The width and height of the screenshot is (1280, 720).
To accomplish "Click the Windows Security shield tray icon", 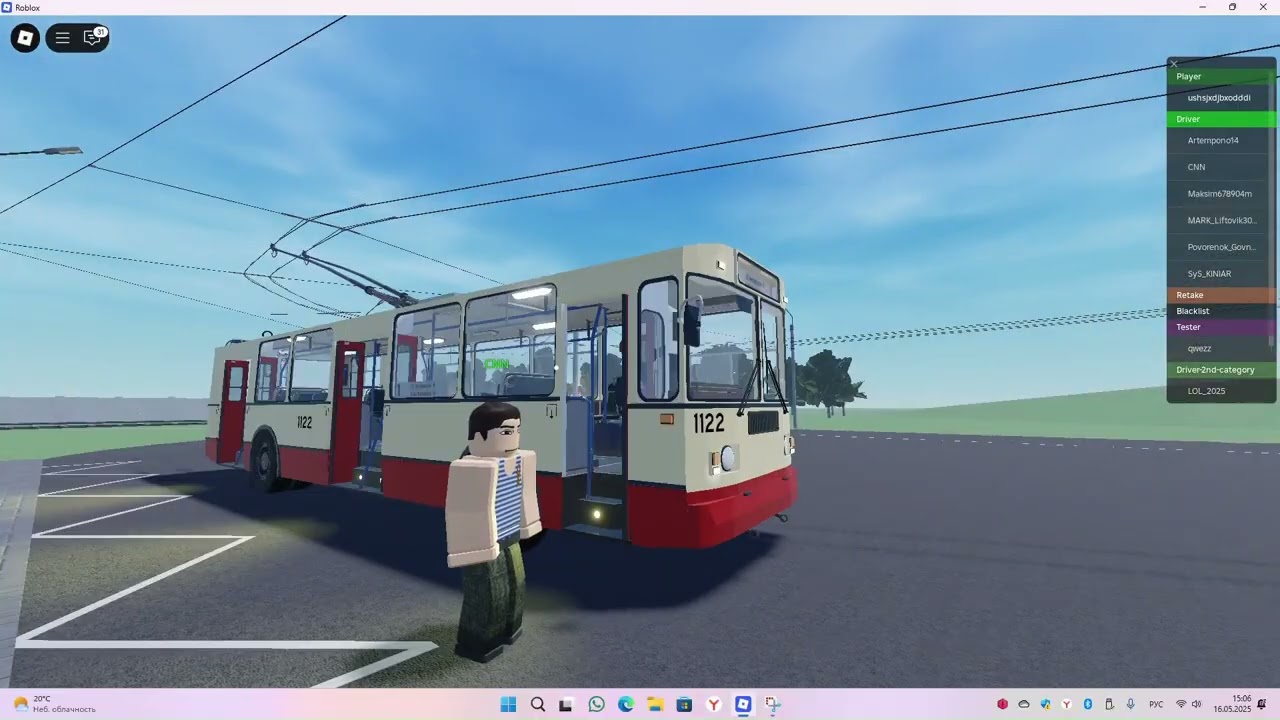I will pyautogui.click(x=1045, y=704).
